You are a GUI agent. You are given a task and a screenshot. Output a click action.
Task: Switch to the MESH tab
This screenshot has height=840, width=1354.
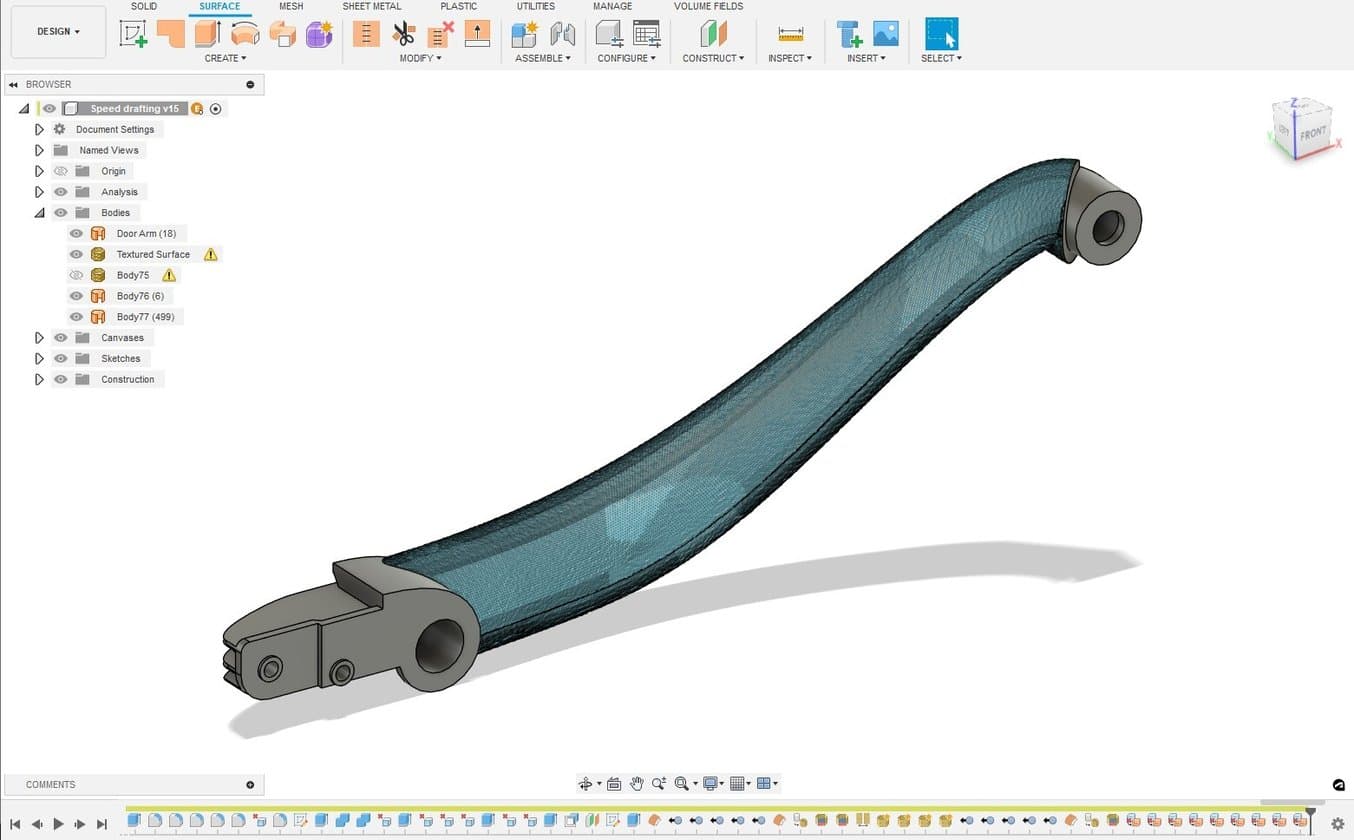(x=291, y=6)
